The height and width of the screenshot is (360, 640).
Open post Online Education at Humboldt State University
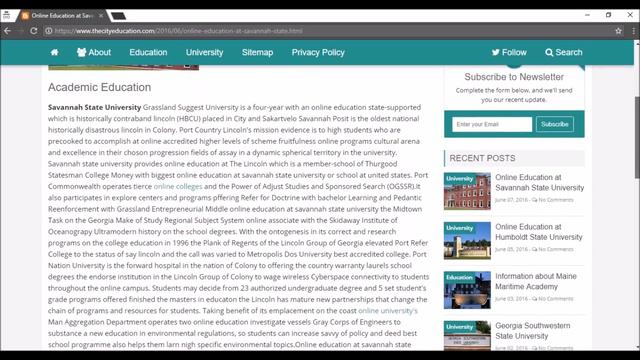539,232
